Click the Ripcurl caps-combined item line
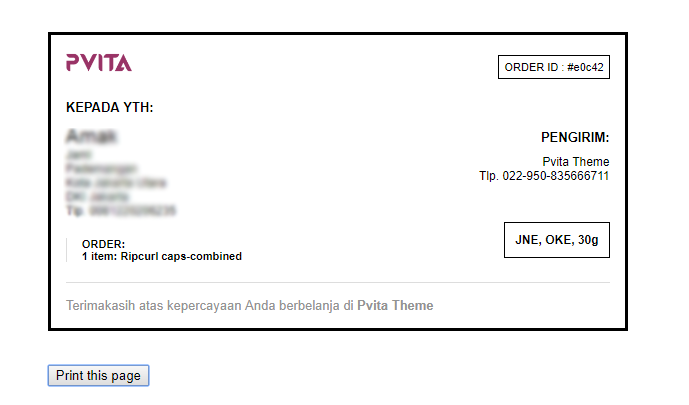 pos(162,256)
